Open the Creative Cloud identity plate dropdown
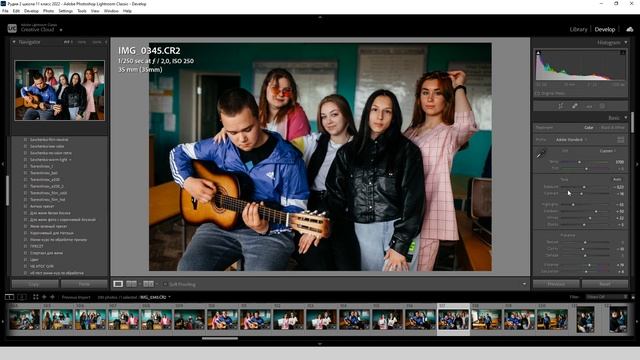 pyautogui.click(x=61, y=30)
